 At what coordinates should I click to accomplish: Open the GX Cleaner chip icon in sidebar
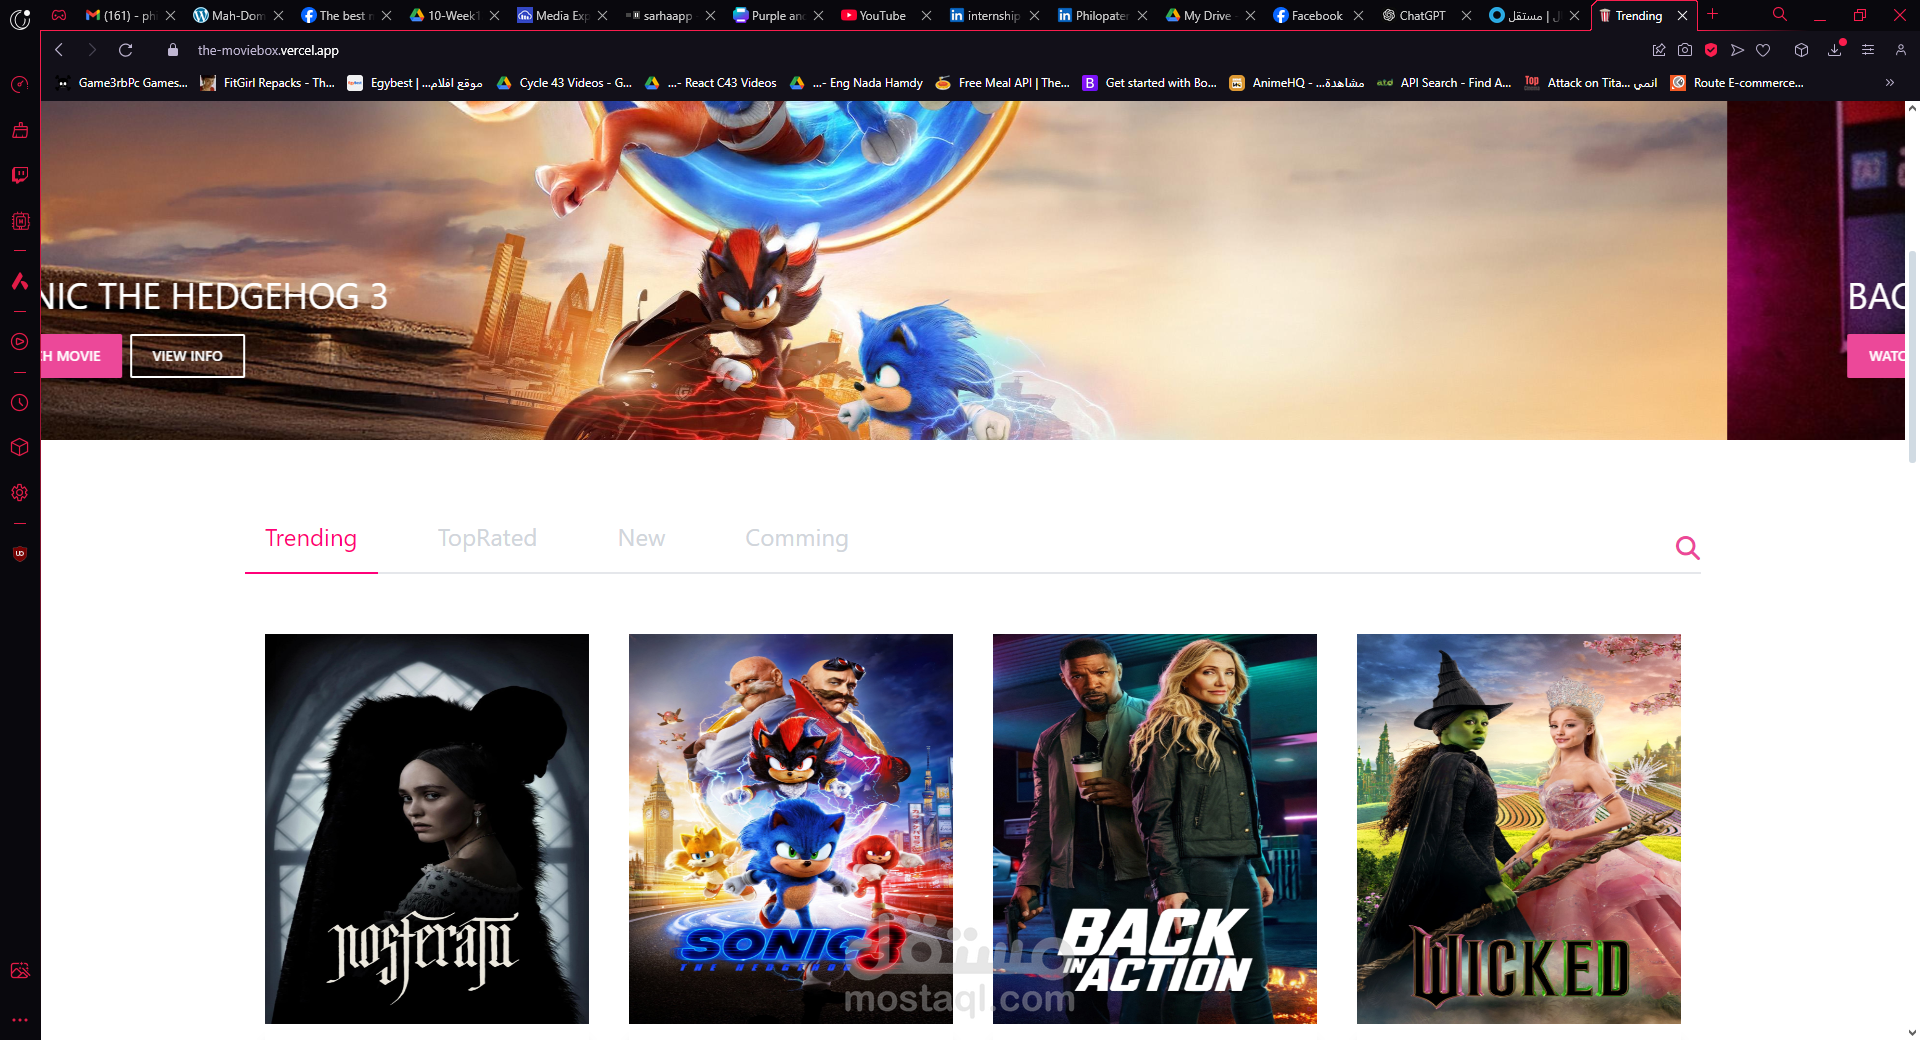[x=20, y=221]
